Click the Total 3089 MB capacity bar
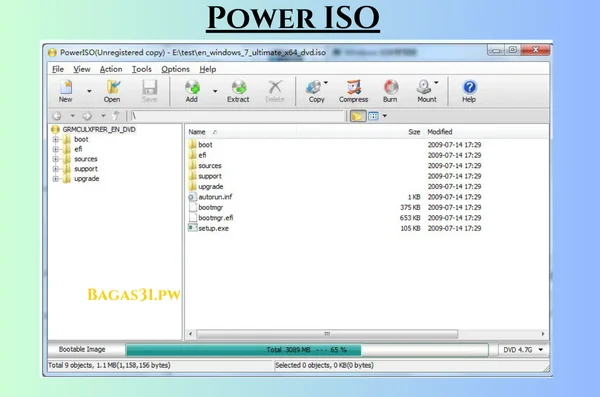Screen dimensions: 600x397 tap(307, 350)
